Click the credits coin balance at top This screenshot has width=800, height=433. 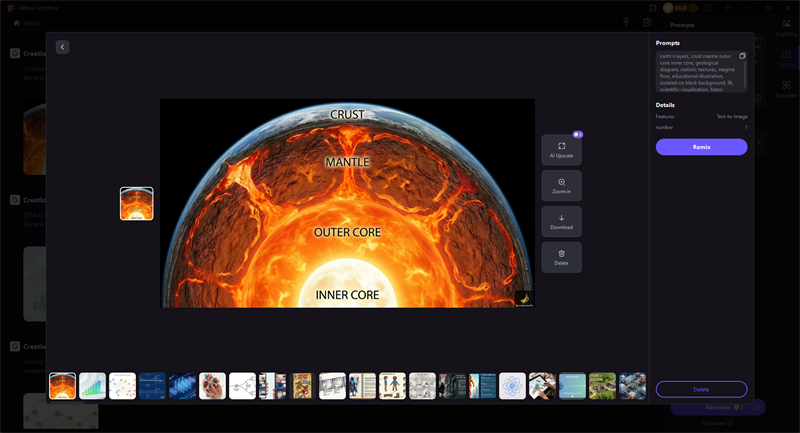click(679, 7)
